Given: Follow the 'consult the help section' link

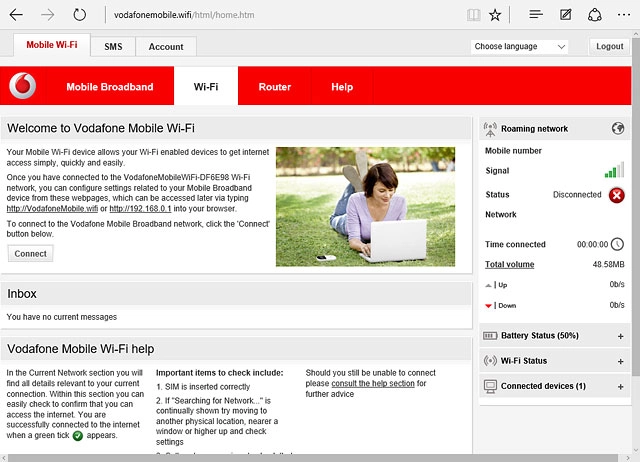Looking at the screenshot, I should coord(372,384).
